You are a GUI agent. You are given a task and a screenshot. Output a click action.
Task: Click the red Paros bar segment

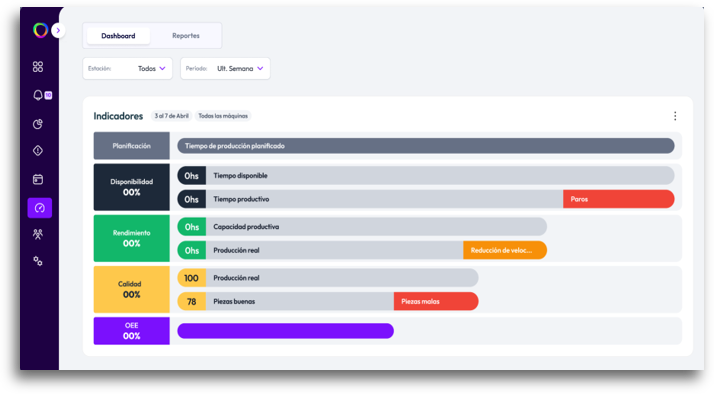click(x=618, y=199)
